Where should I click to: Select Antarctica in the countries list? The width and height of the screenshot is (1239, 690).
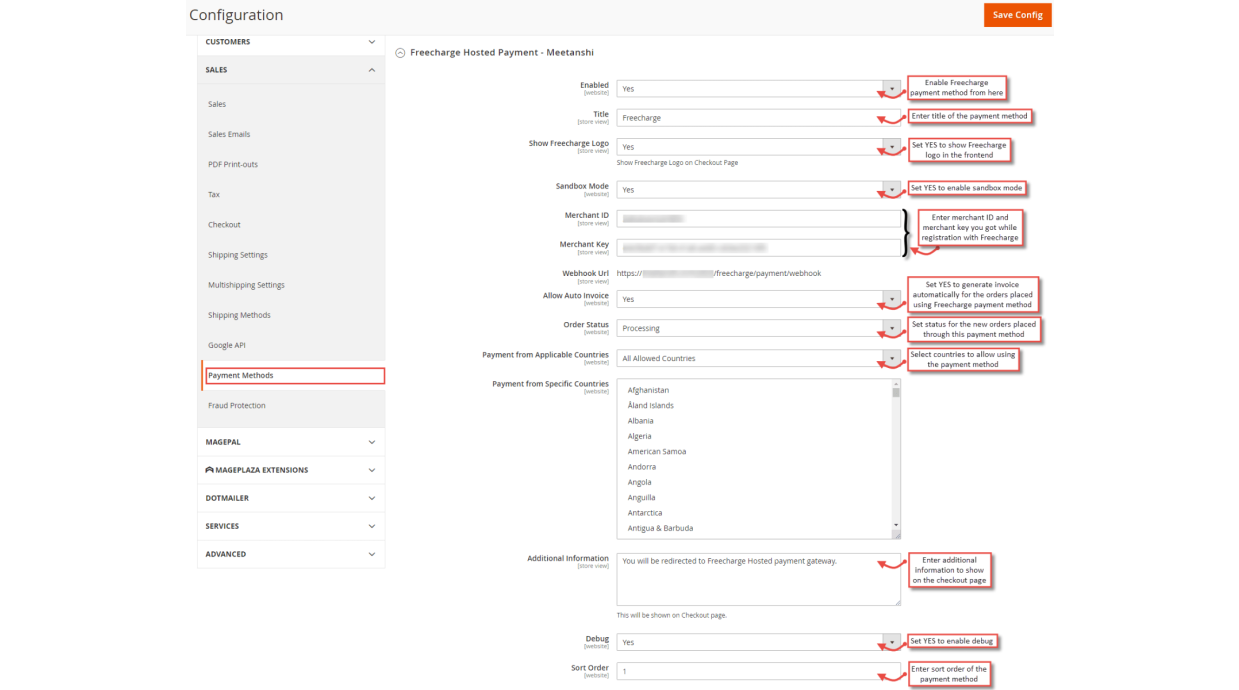(755, 513)
